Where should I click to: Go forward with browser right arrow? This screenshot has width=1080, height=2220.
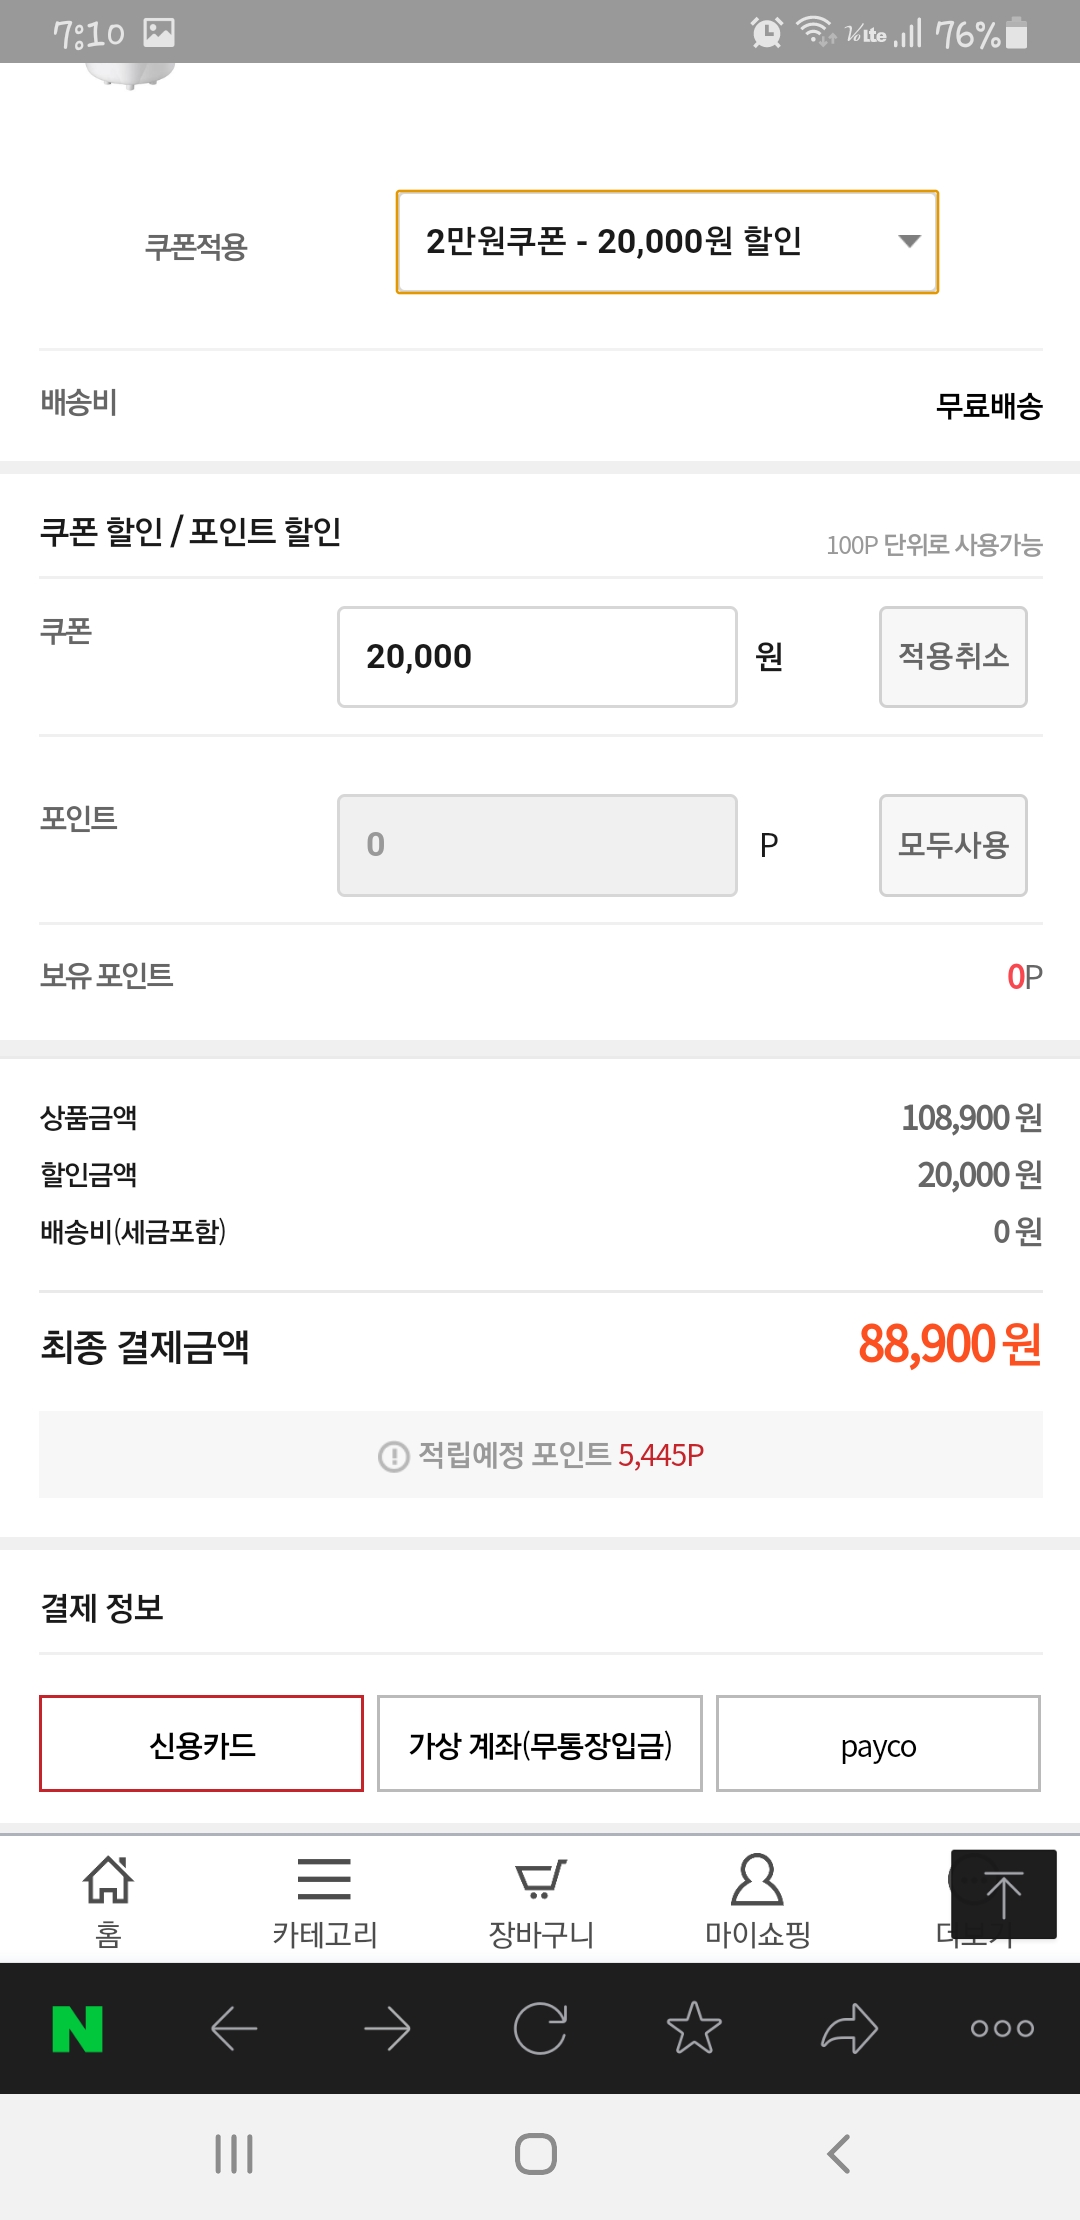click(387, 2029)
